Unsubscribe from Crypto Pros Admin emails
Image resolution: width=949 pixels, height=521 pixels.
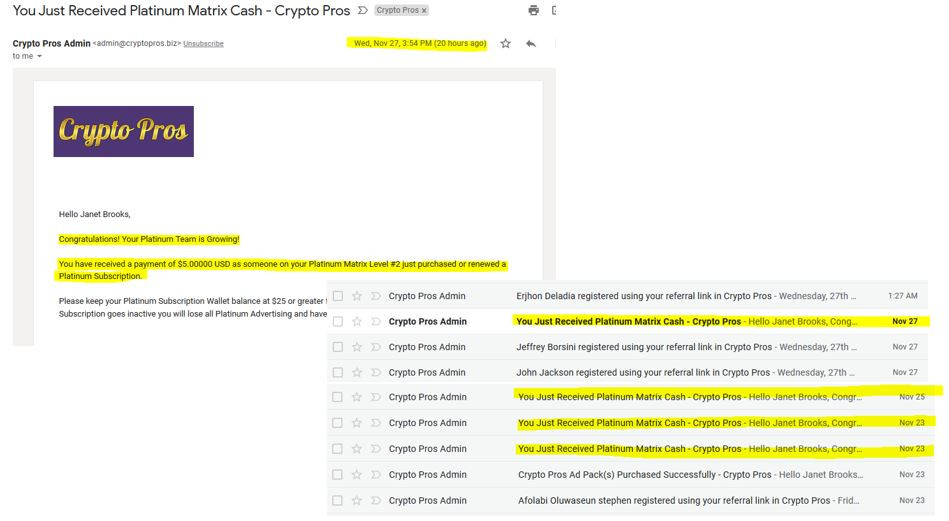[x=203, y=44]
